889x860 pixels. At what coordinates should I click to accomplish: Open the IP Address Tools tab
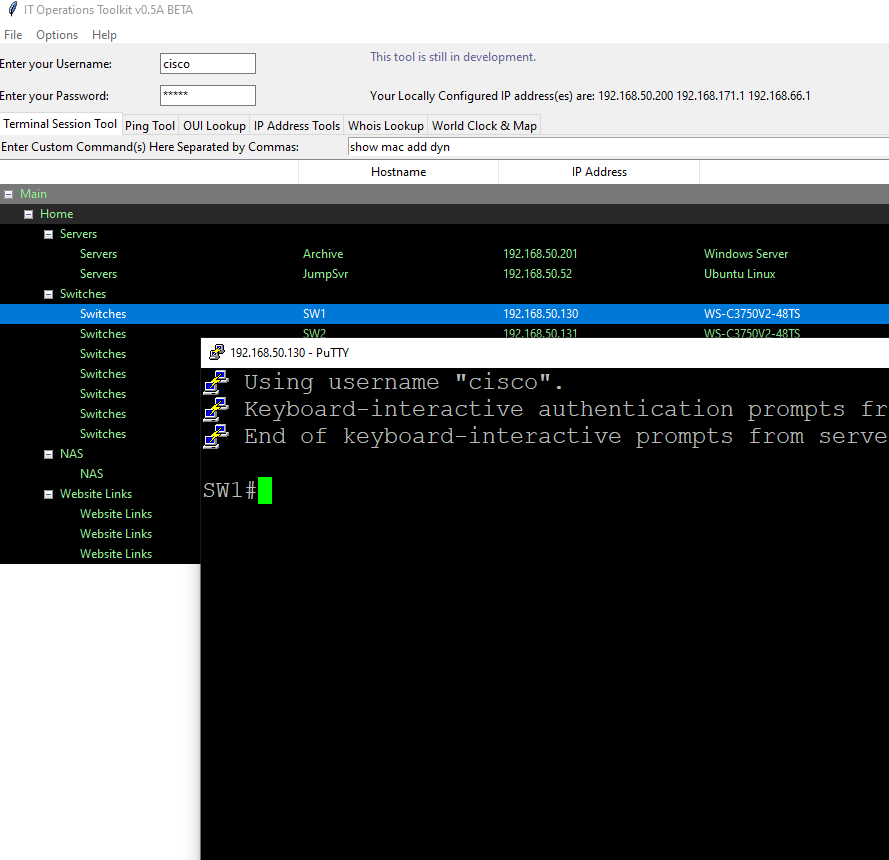(x=297, y=126)
